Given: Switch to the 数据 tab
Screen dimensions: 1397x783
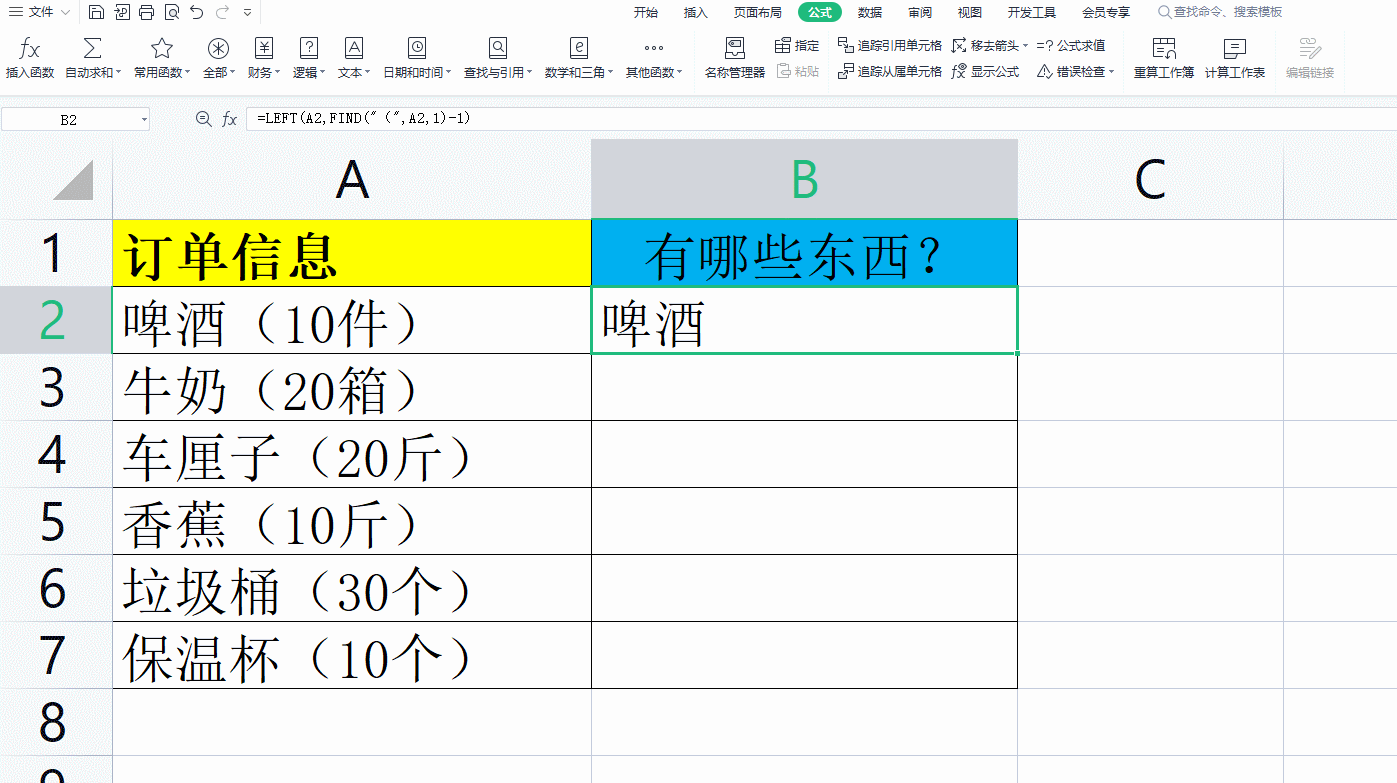Looking at the screenshot, I should [870, 13].
